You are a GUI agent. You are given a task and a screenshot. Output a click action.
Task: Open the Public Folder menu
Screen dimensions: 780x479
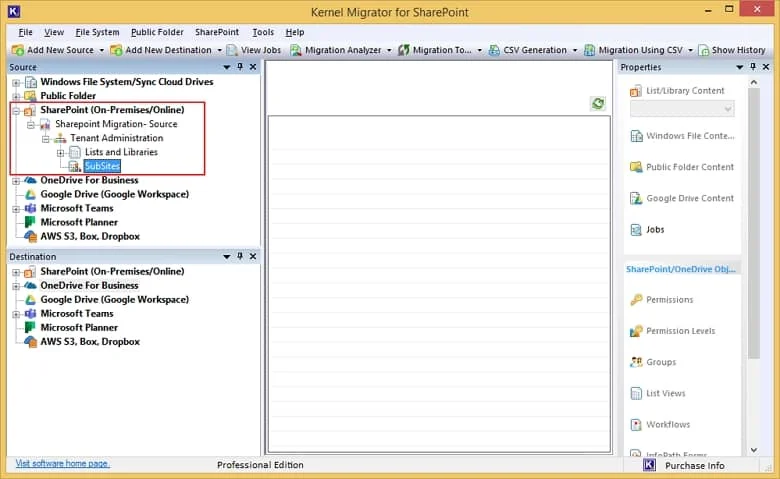pyautogui.click(x=157, y=32)
